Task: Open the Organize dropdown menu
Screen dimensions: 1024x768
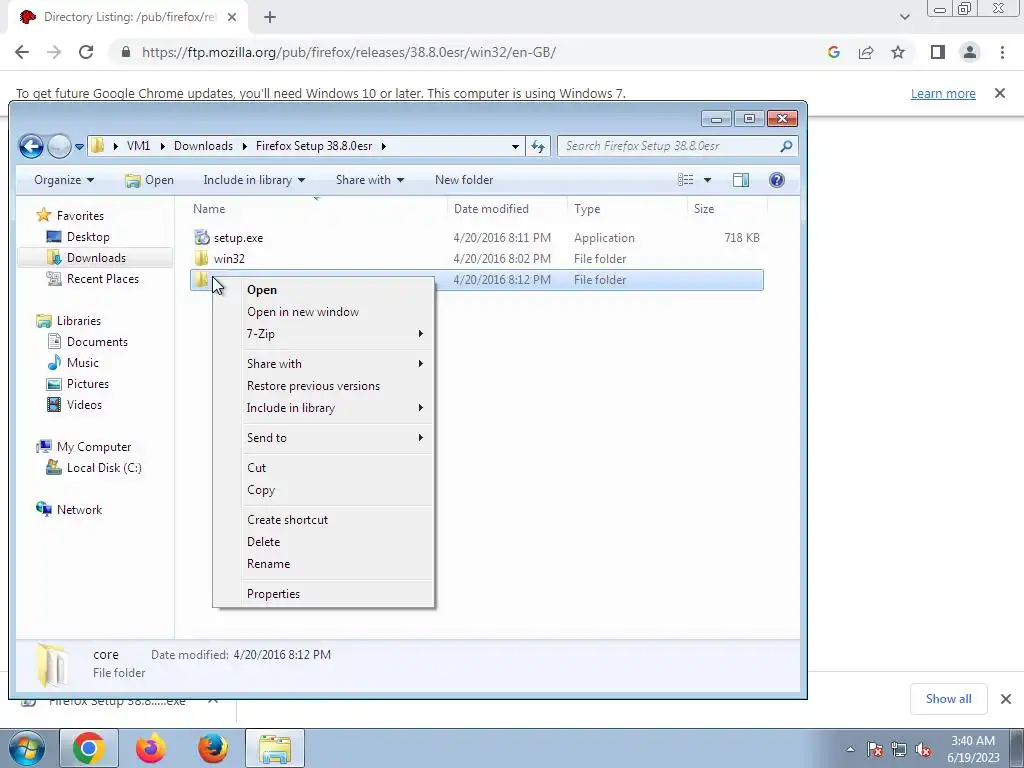Action: (x=64, y=180)
